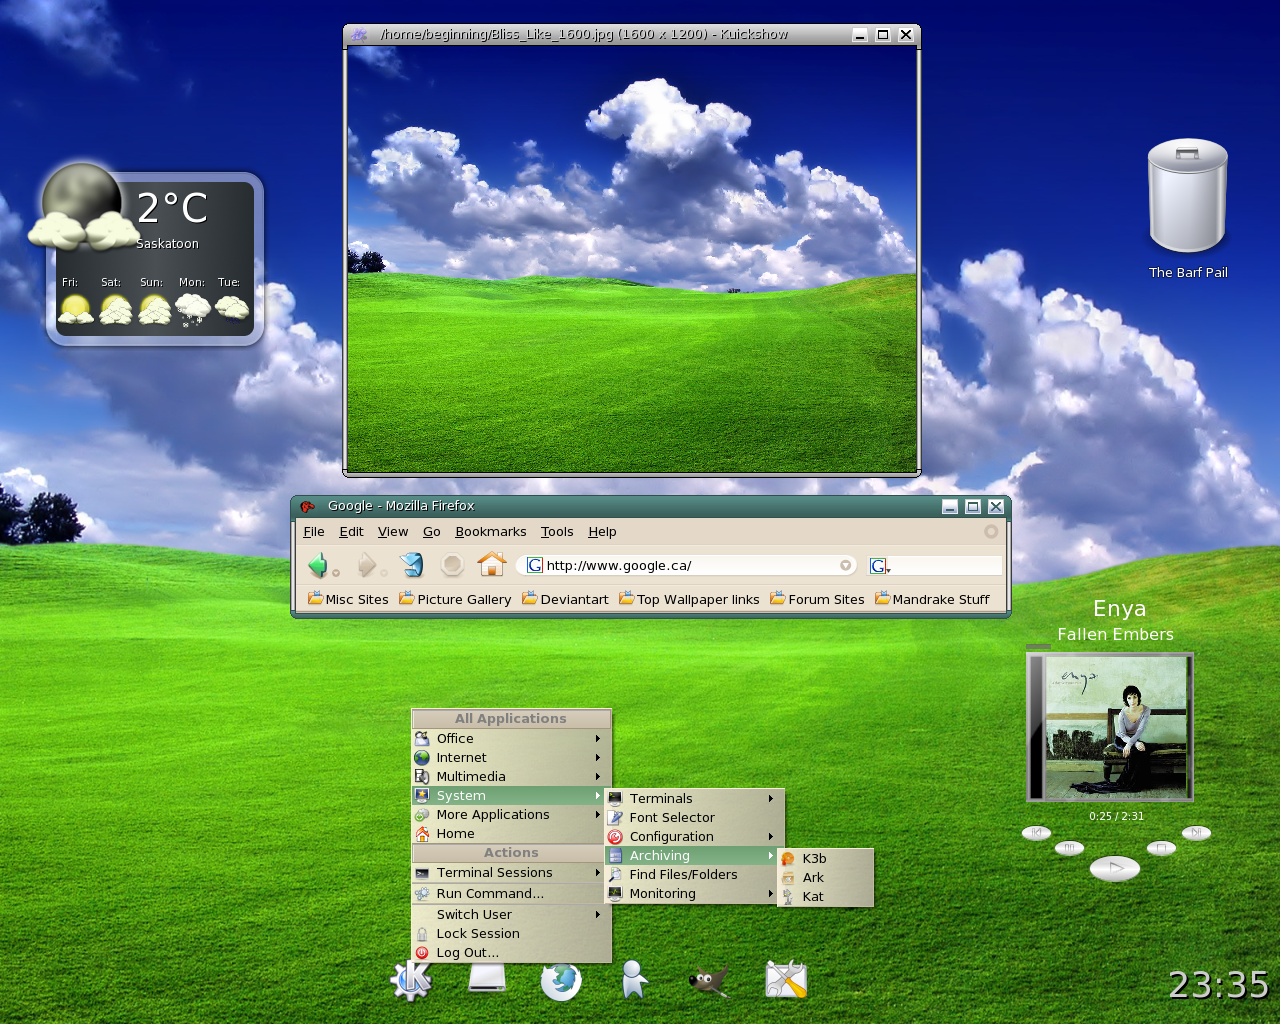Click Friday's forecast icon
Image resolution: width=1280 pixels, height=1024 pixels.
pos(76,310)
